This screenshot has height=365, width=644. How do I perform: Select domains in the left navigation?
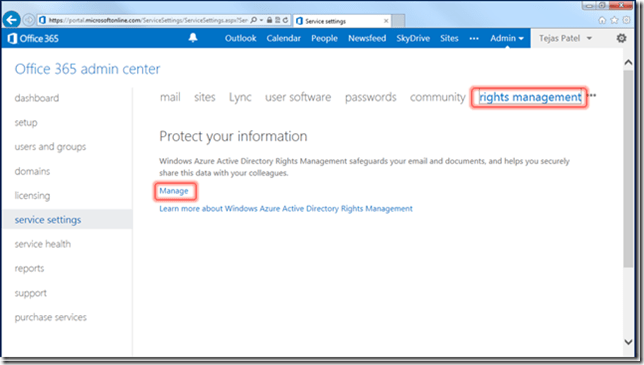pyautogui.click(x=32, y=171)
